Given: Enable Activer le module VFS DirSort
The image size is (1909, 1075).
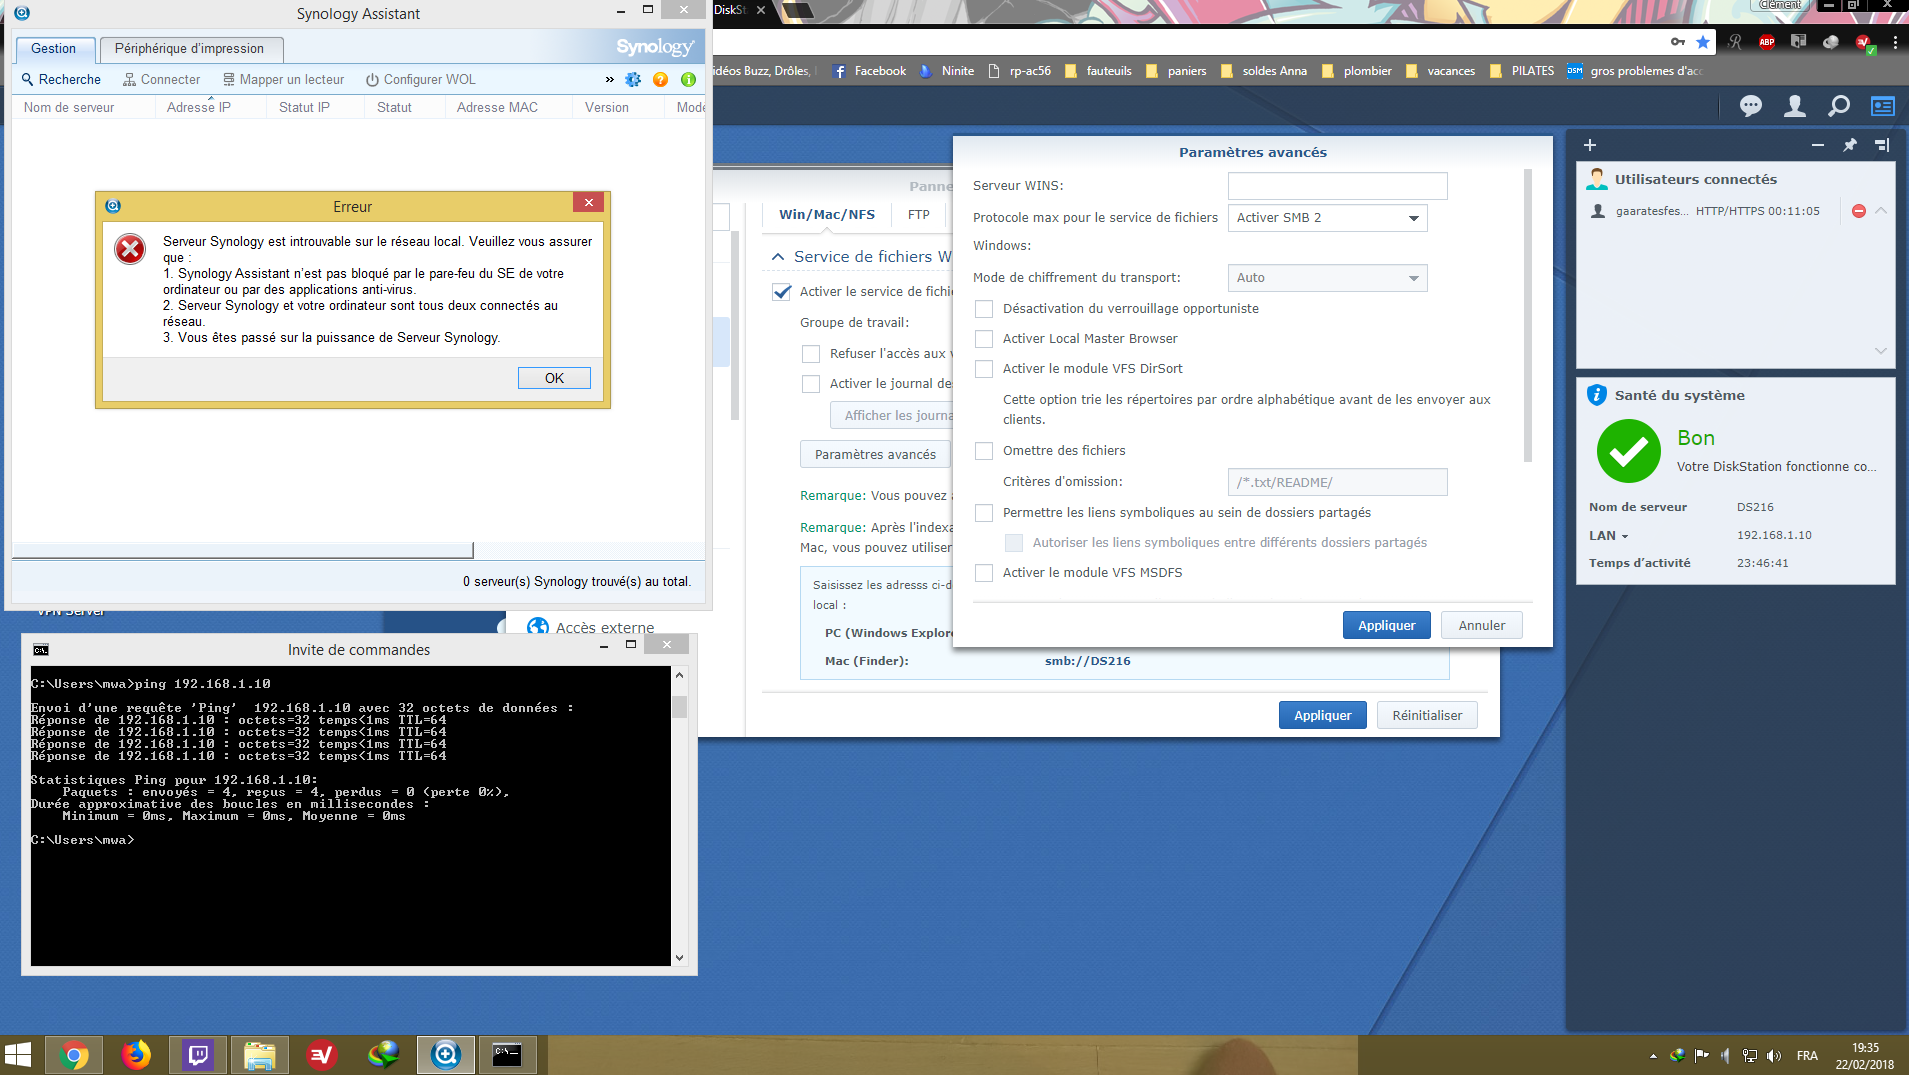Looking at the screenshot, I should (984, 369).
